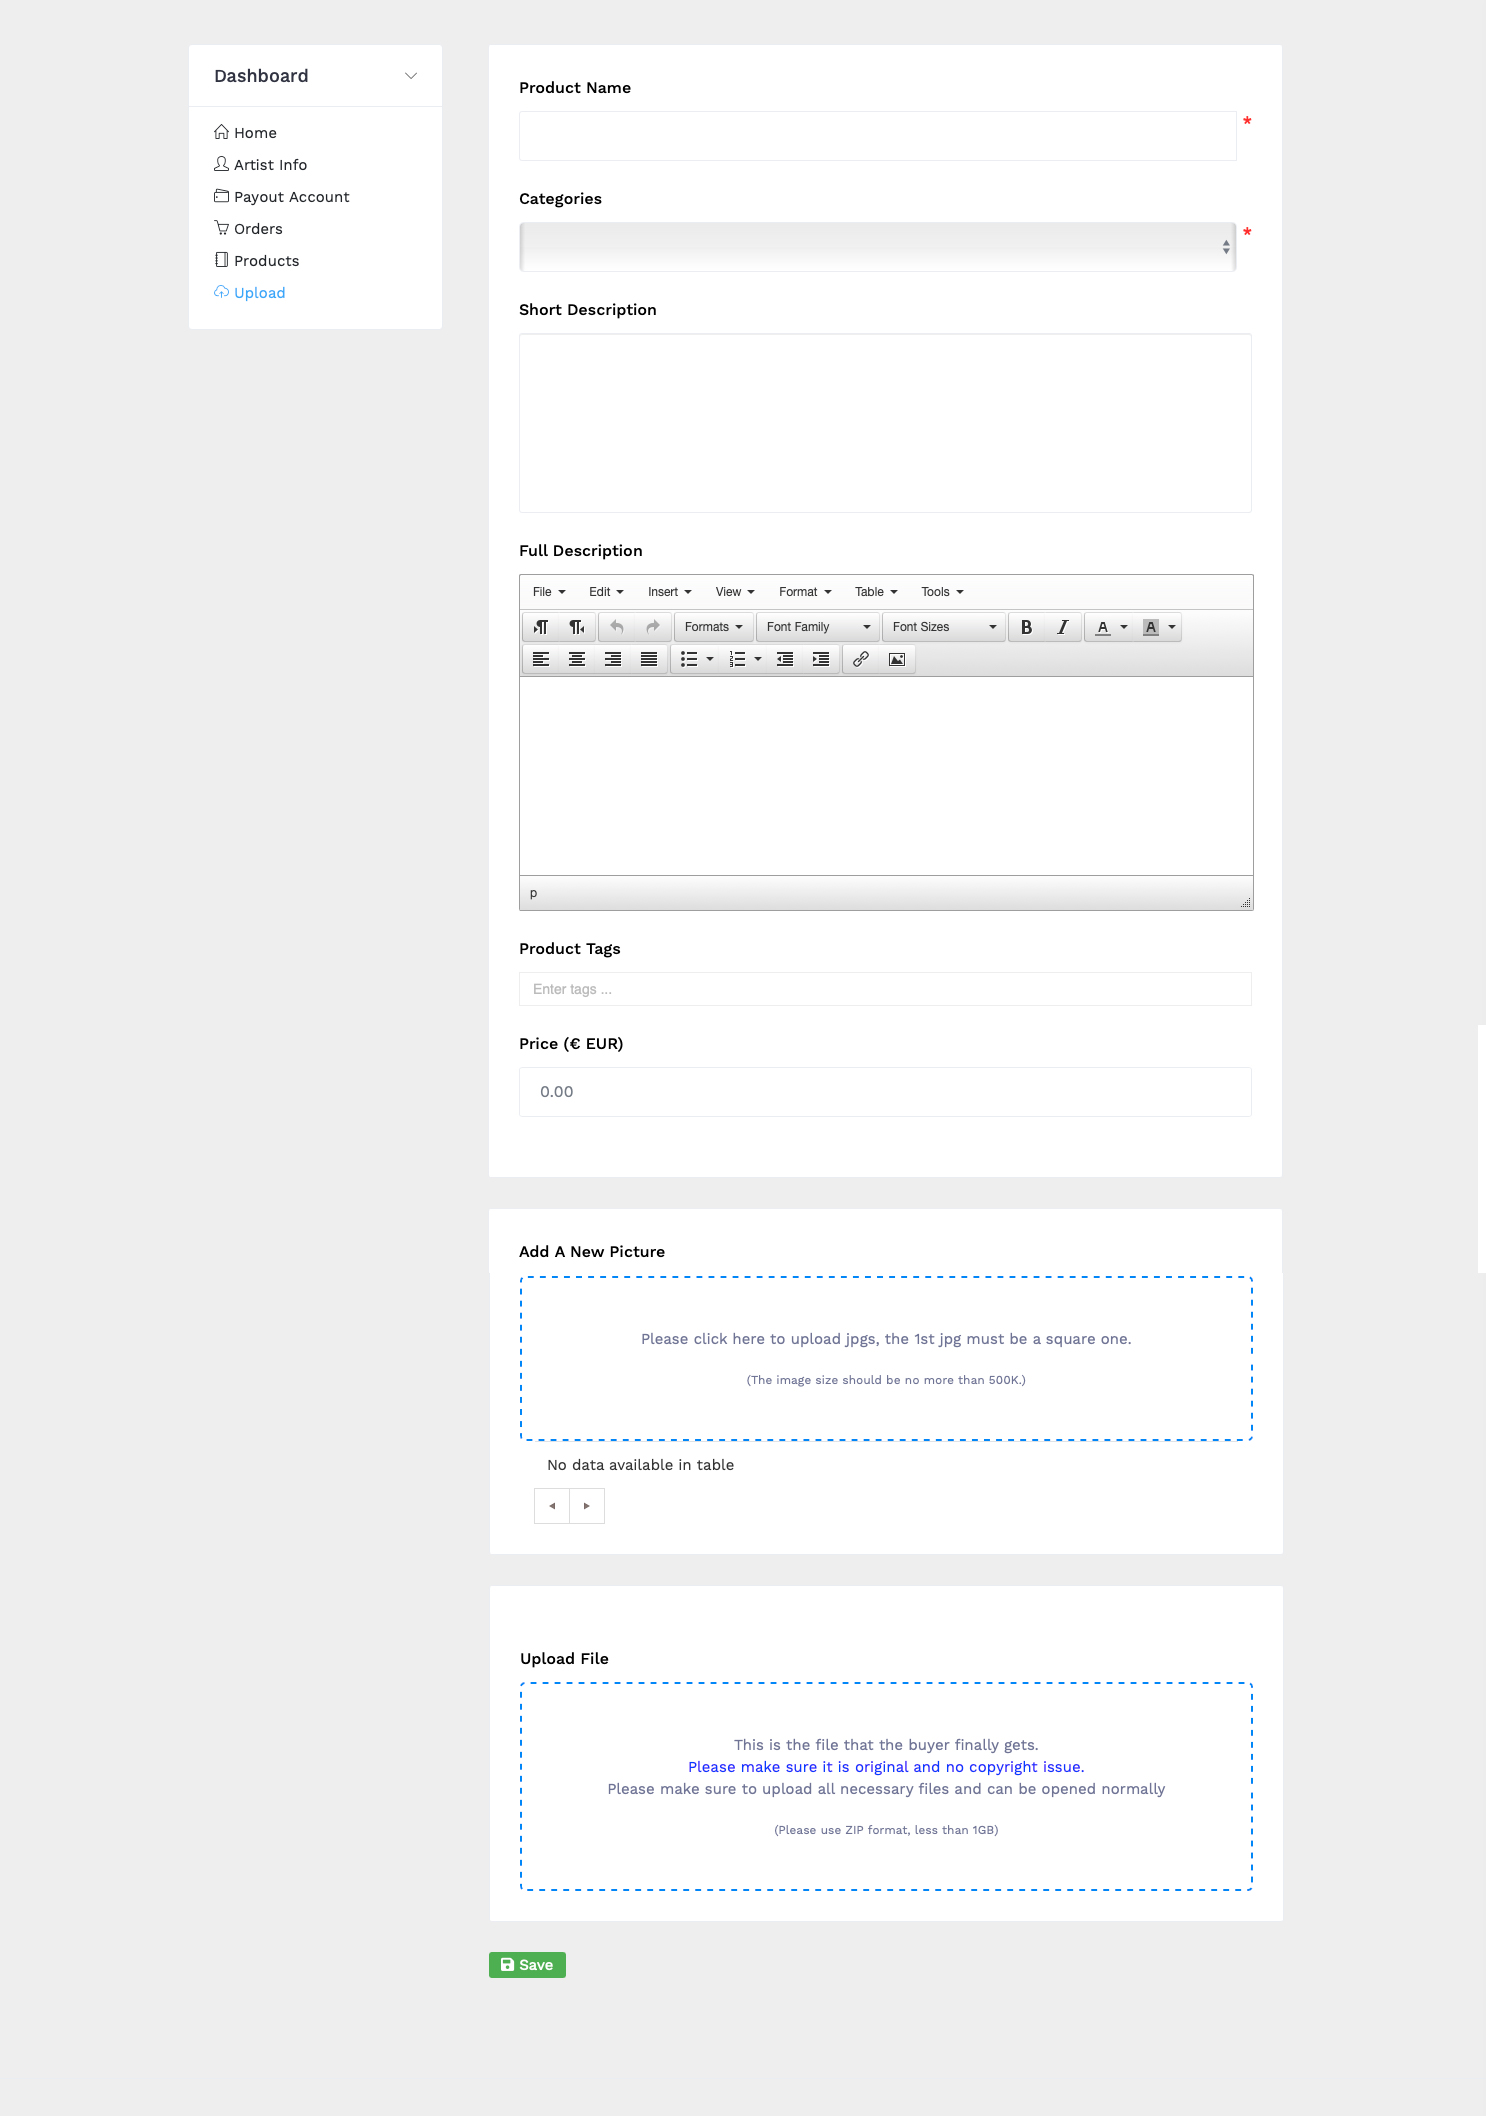Justify text alignment

click(x=649, y=659)
